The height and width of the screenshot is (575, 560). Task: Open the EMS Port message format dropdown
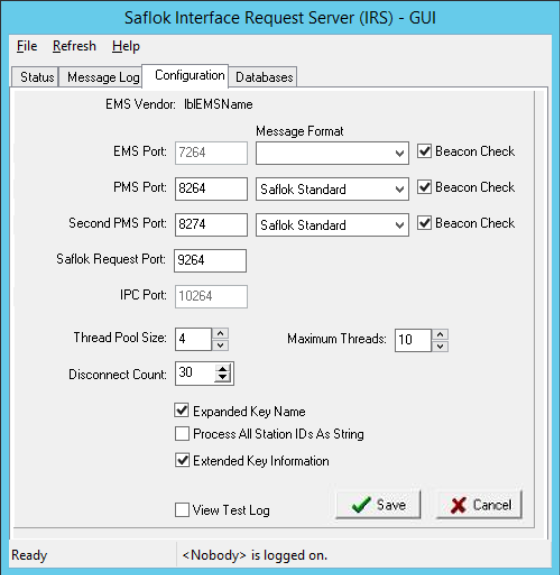coord(332,153)
